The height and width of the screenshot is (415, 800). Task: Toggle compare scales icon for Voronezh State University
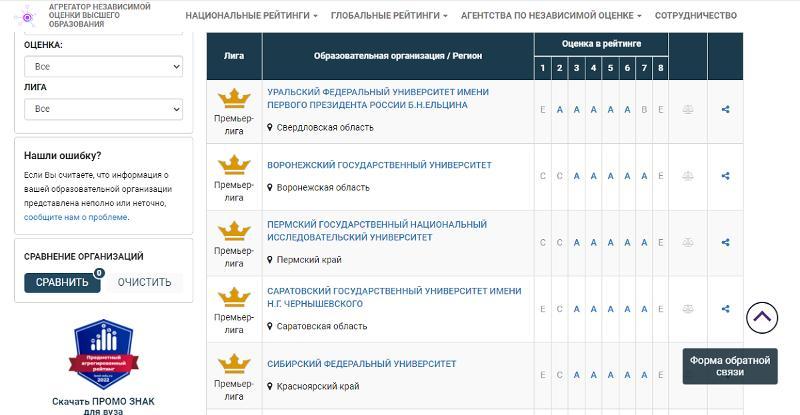point(687,176)
